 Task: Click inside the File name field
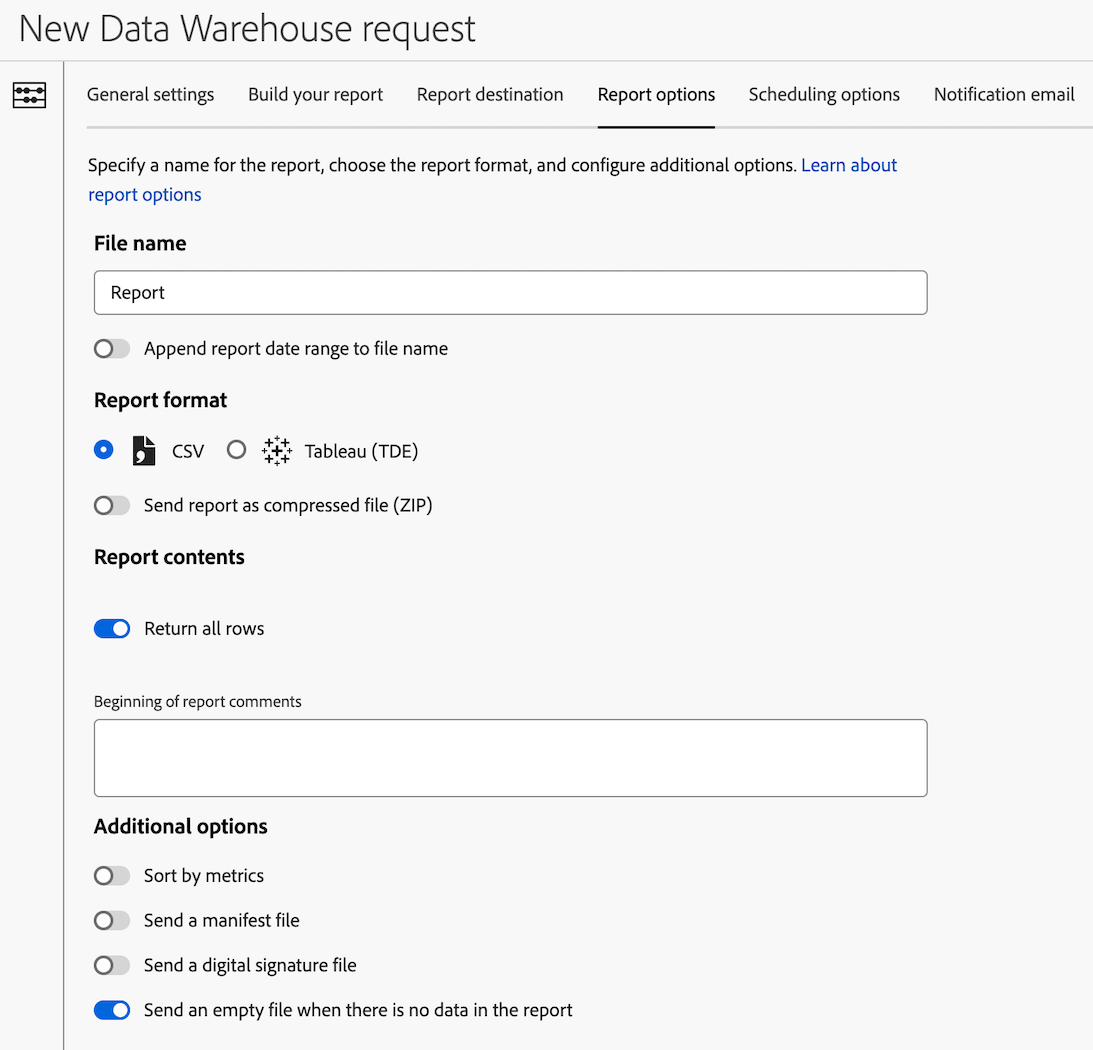point(510,292)
